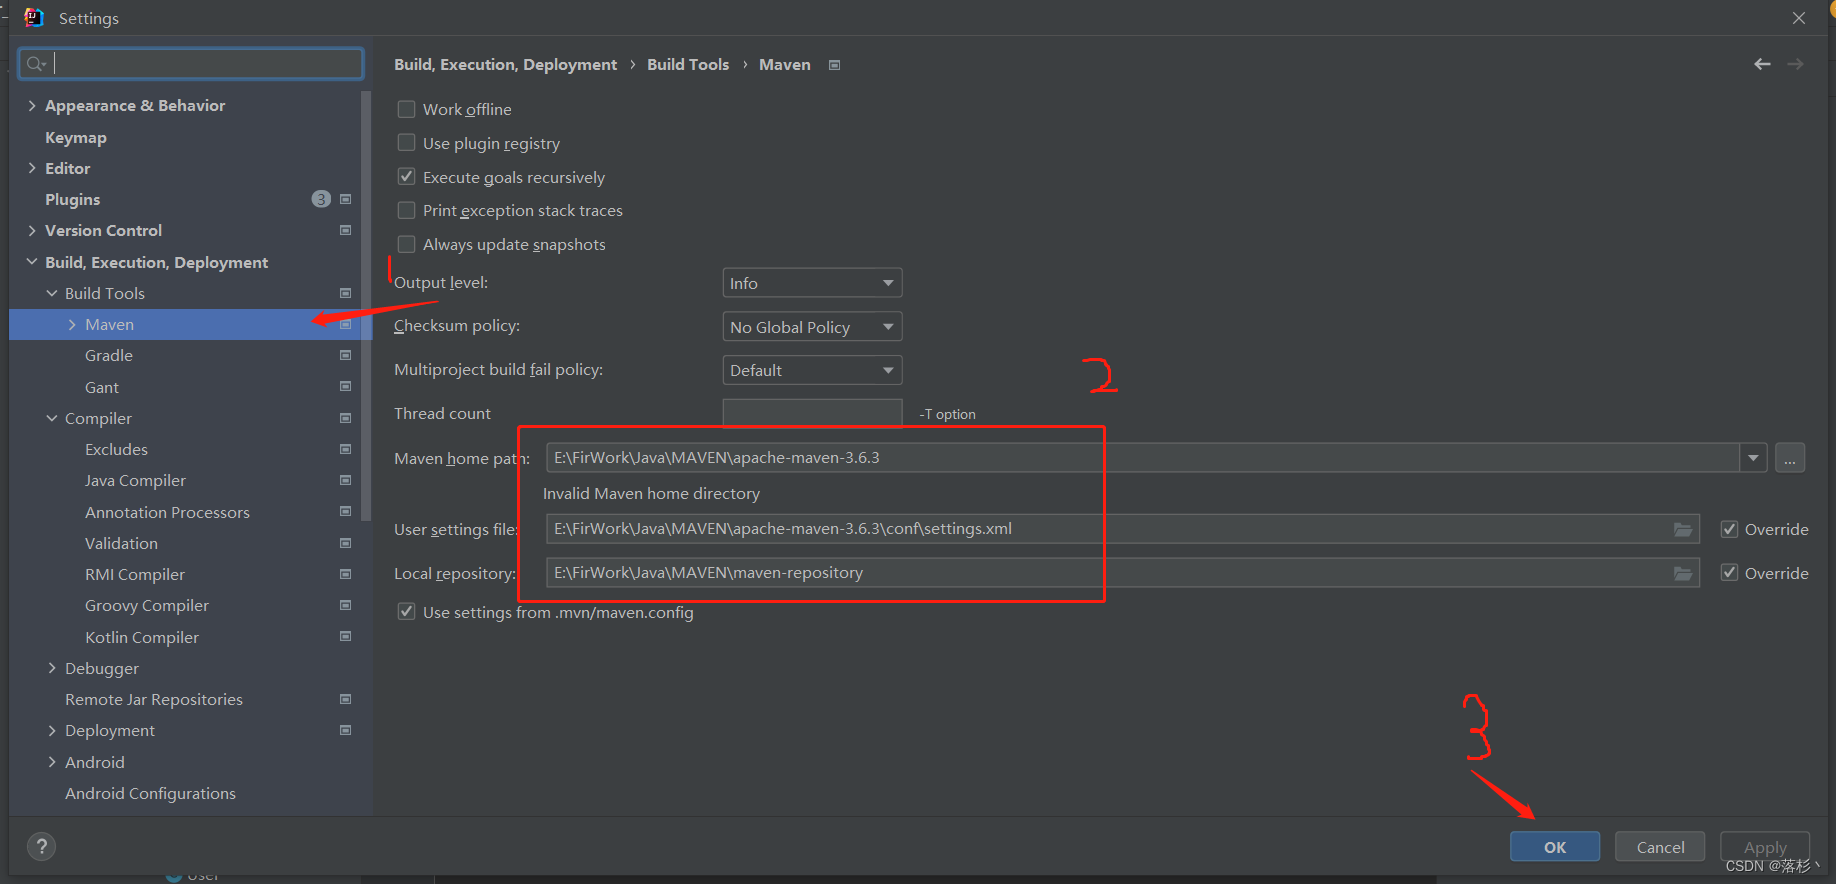1836x884 pixels.
Task: Toggle Override for Local repository
Action: coord(1729,573)
